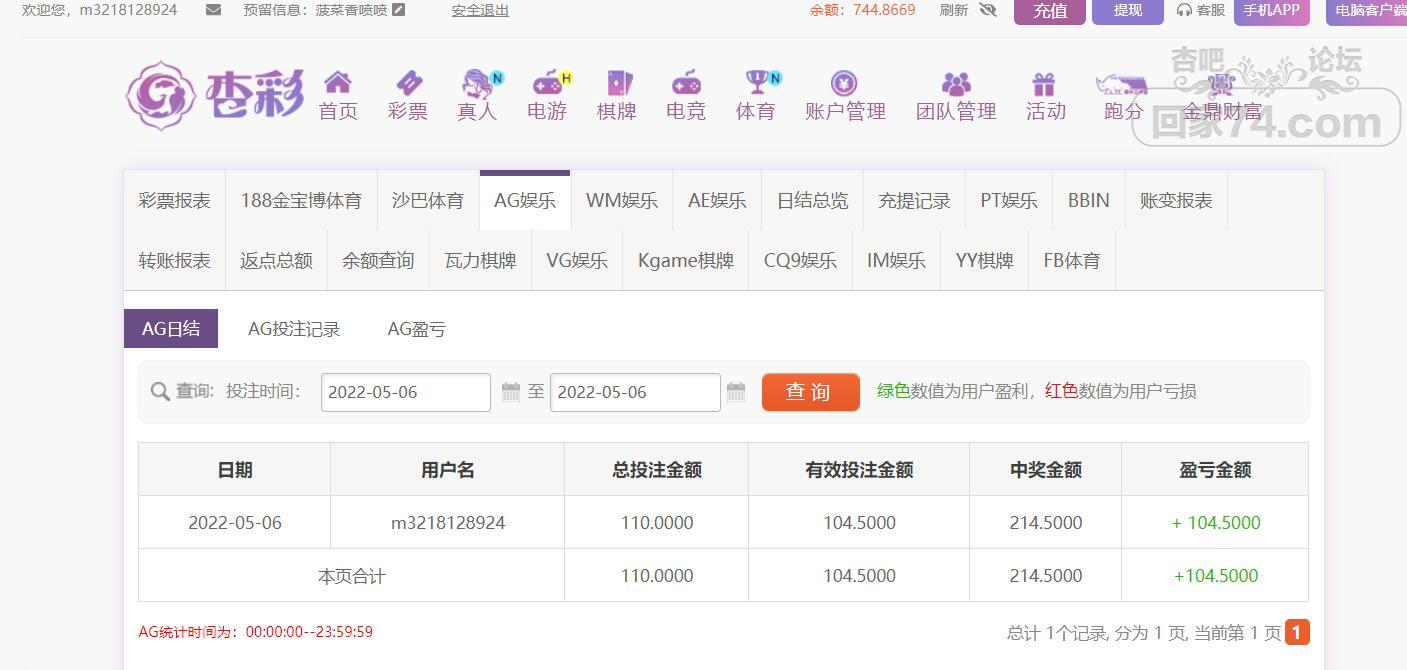1407x670 pixels.
Task: Click the balance amount 744.8669
Action: point(884,10)
